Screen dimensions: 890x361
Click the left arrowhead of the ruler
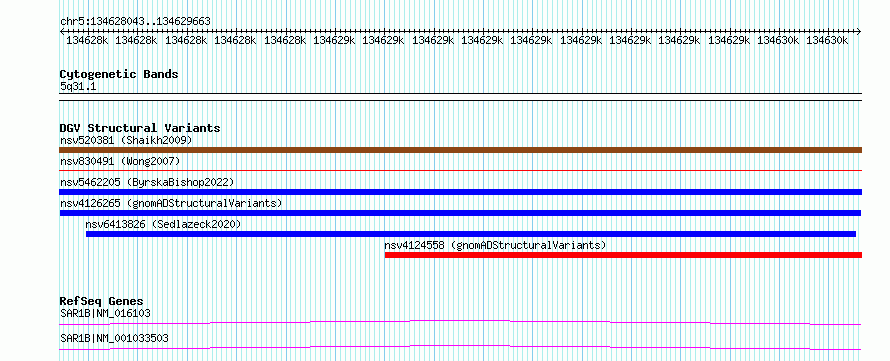tap(62, 31)
